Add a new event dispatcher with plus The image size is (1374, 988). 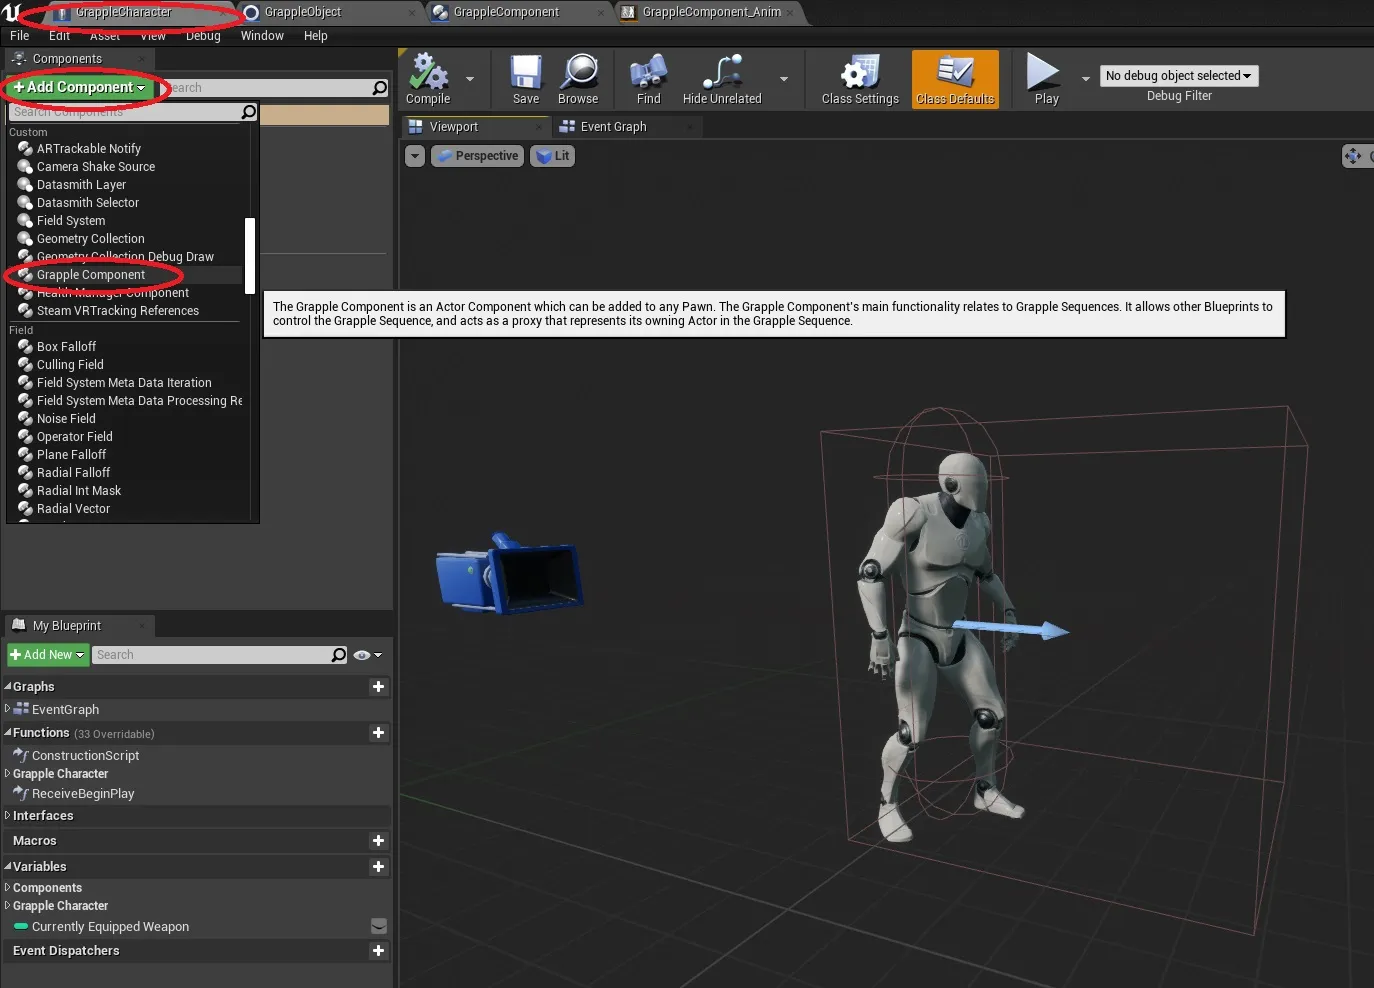point(378,951)
